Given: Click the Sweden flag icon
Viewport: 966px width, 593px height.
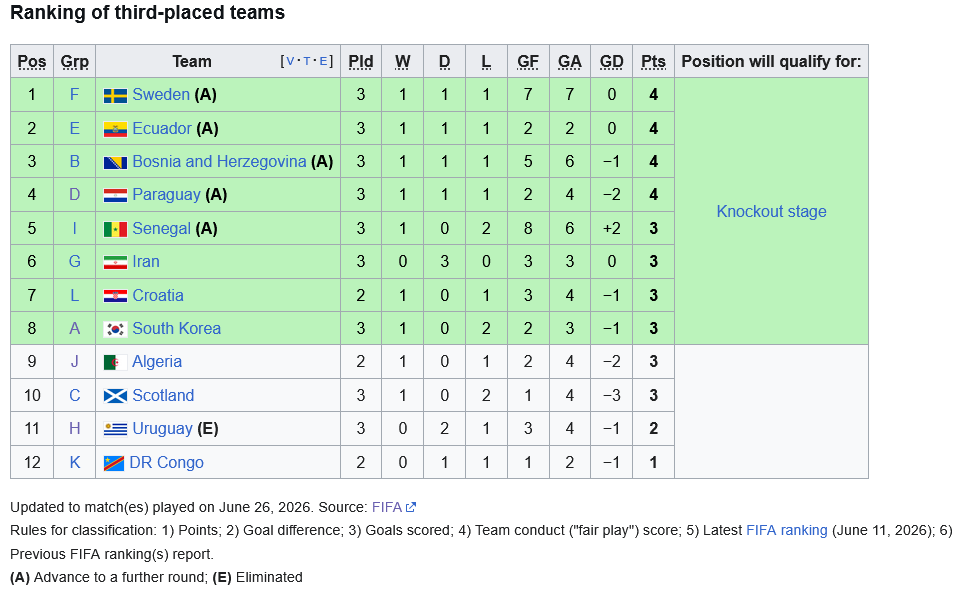Looking at the screenshot, I should pos(115,95).
